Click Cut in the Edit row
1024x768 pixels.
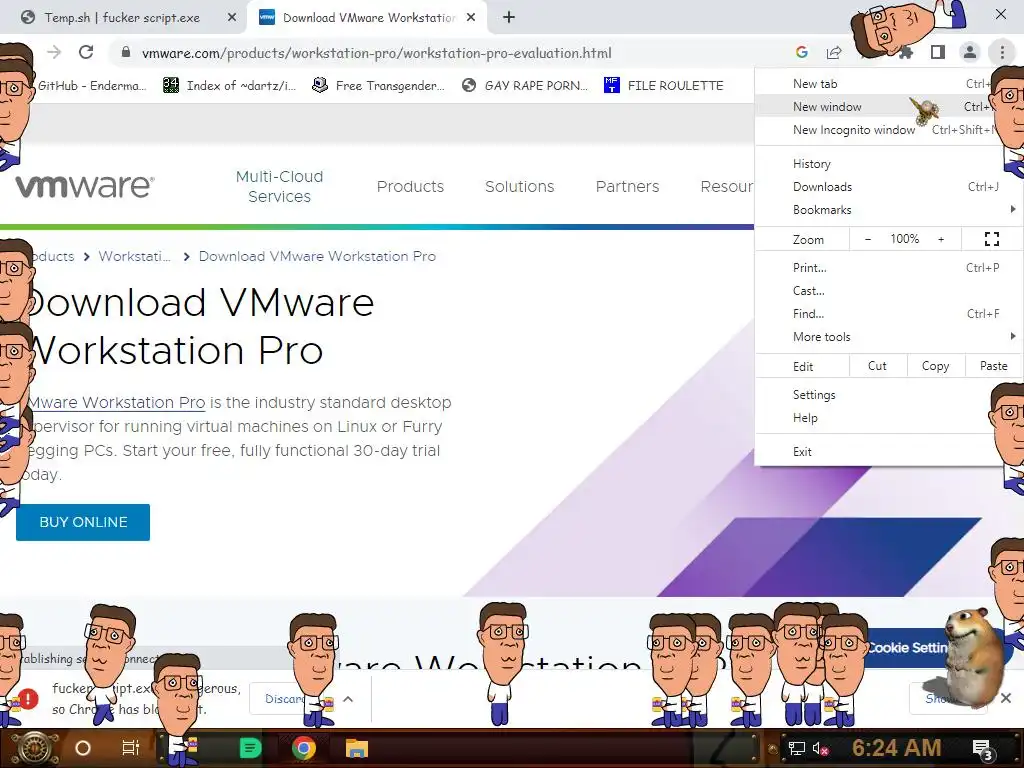[x=877, y=366]
